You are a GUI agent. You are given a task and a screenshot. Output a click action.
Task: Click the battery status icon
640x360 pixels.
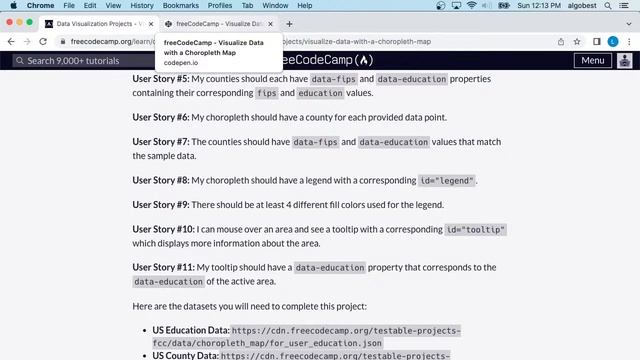504,5
